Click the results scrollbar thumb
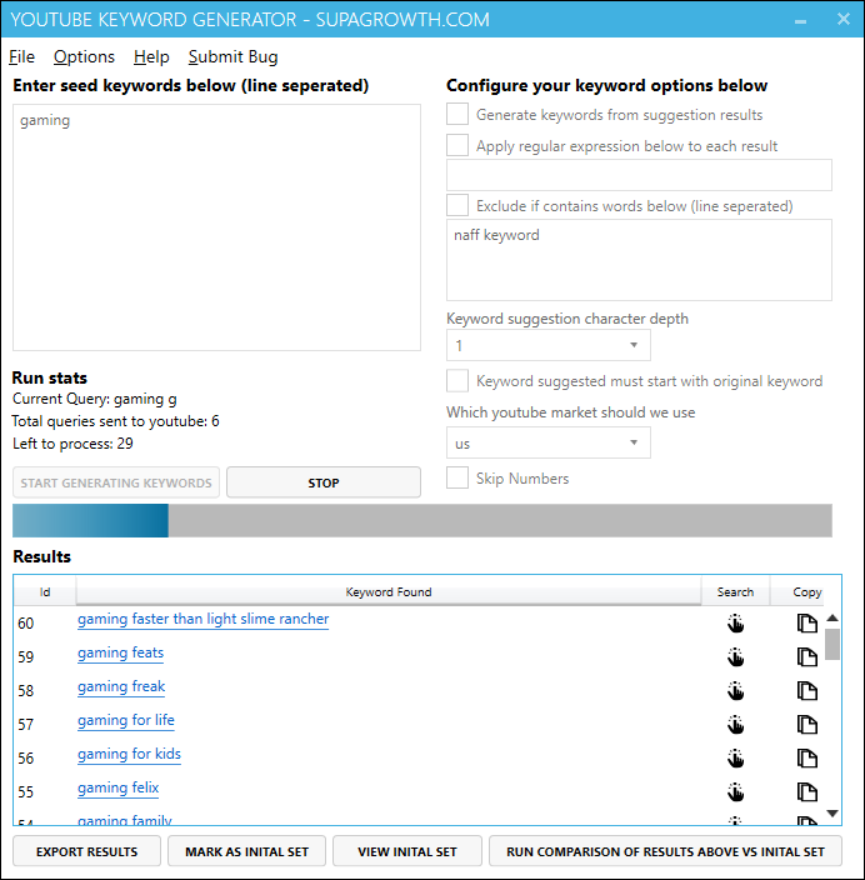Screen dimensions: 865x880 point(832,644)
